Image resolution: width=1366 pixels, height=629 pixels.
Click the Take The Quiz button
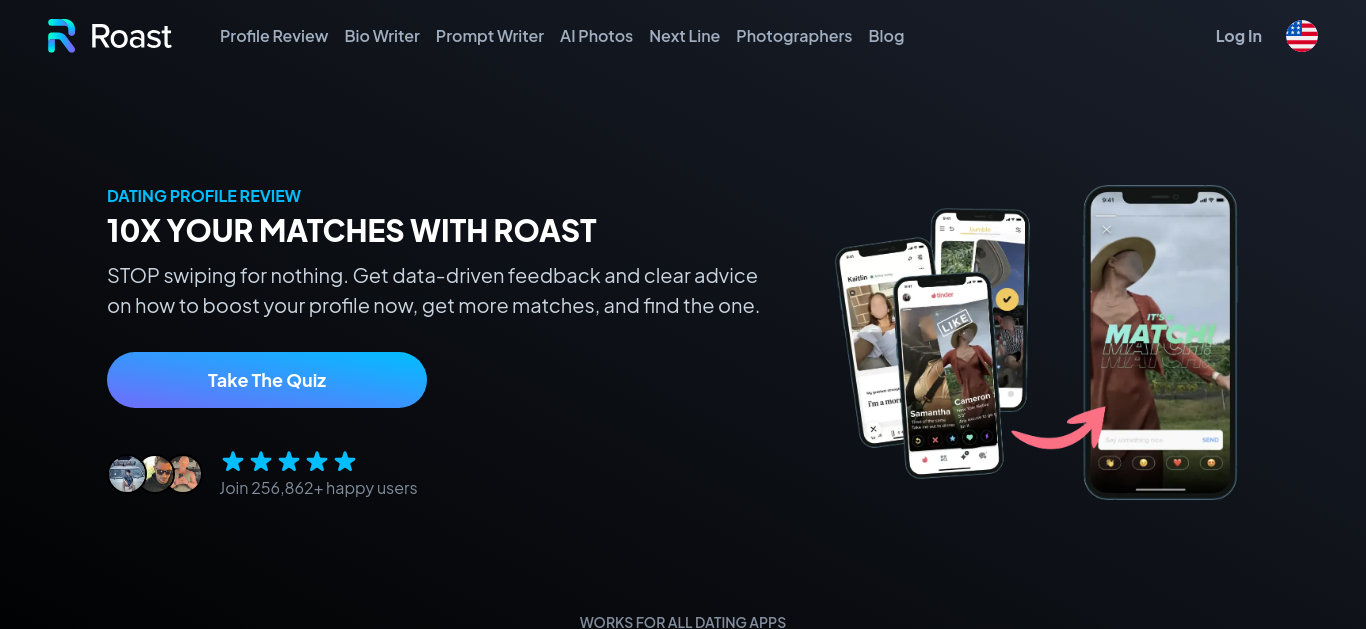coord(267,380)
